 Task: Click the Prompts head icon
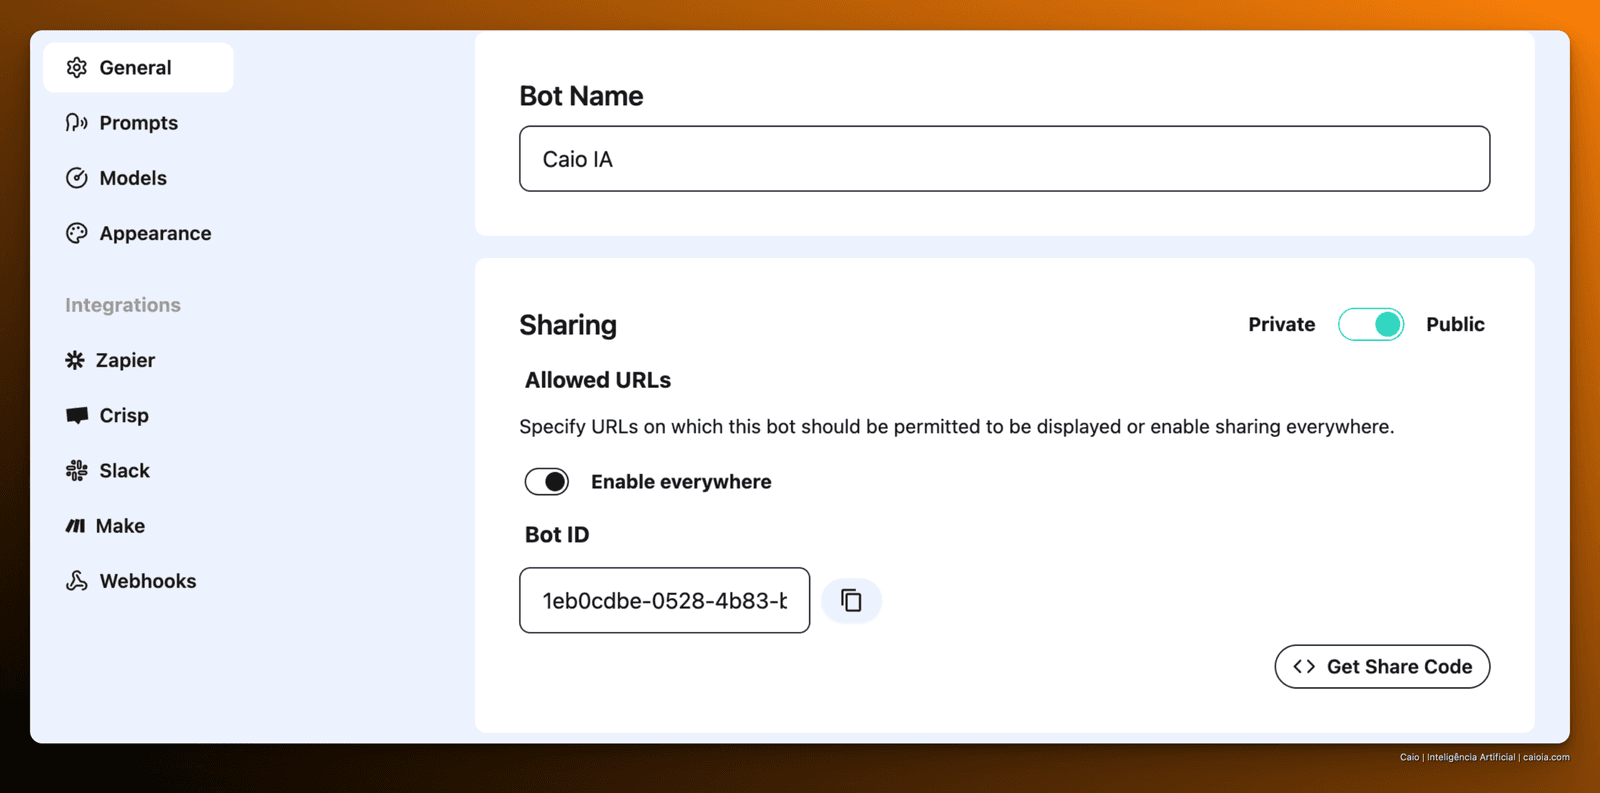click(x=77, y=123)
